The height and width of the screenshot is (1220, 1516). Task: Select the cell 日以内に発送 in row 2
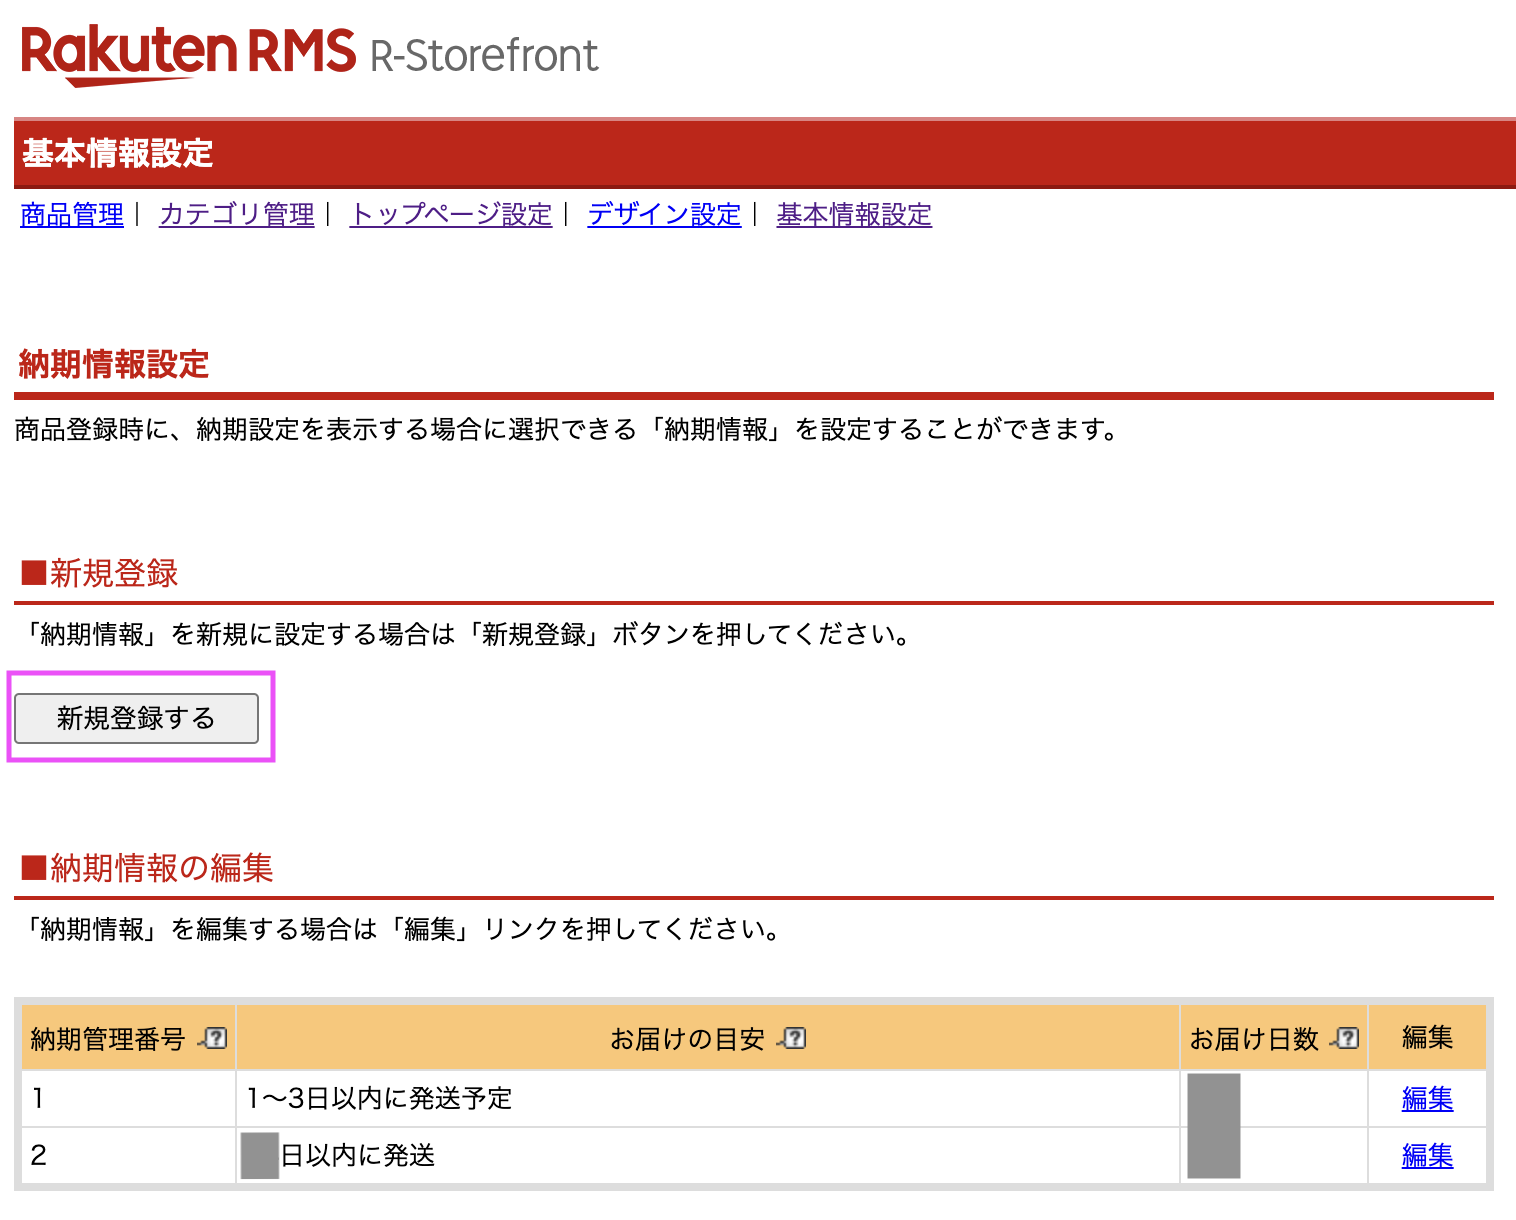point(708,1156)
